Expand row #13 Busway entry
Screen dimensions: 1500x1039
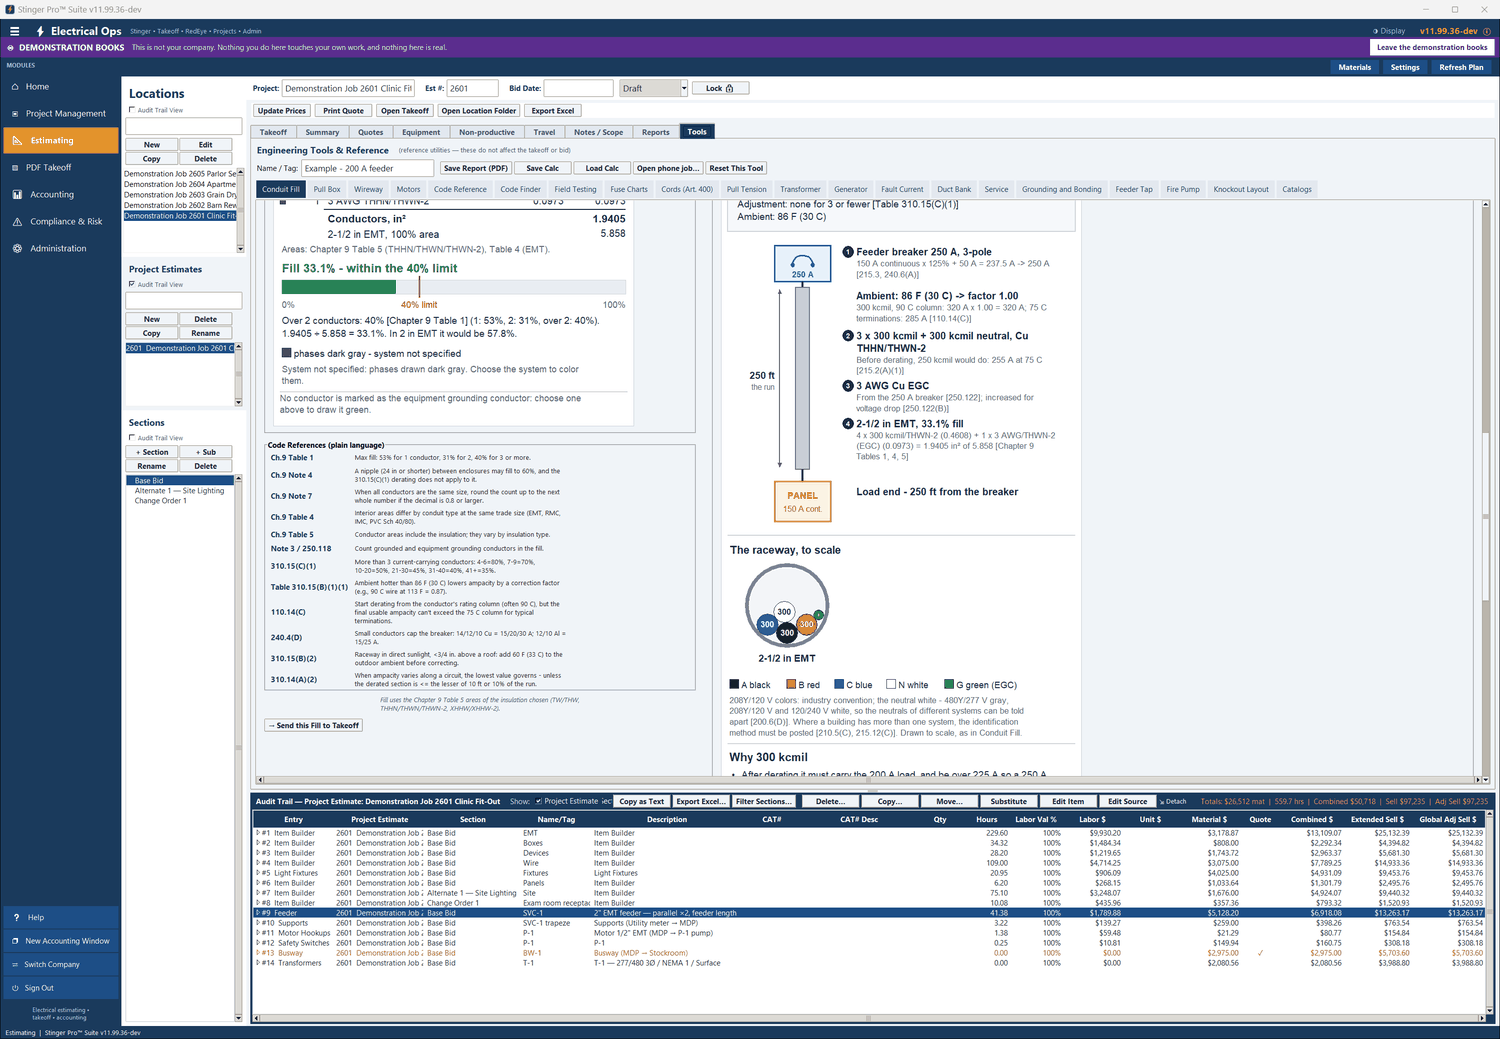pos(258,953)
